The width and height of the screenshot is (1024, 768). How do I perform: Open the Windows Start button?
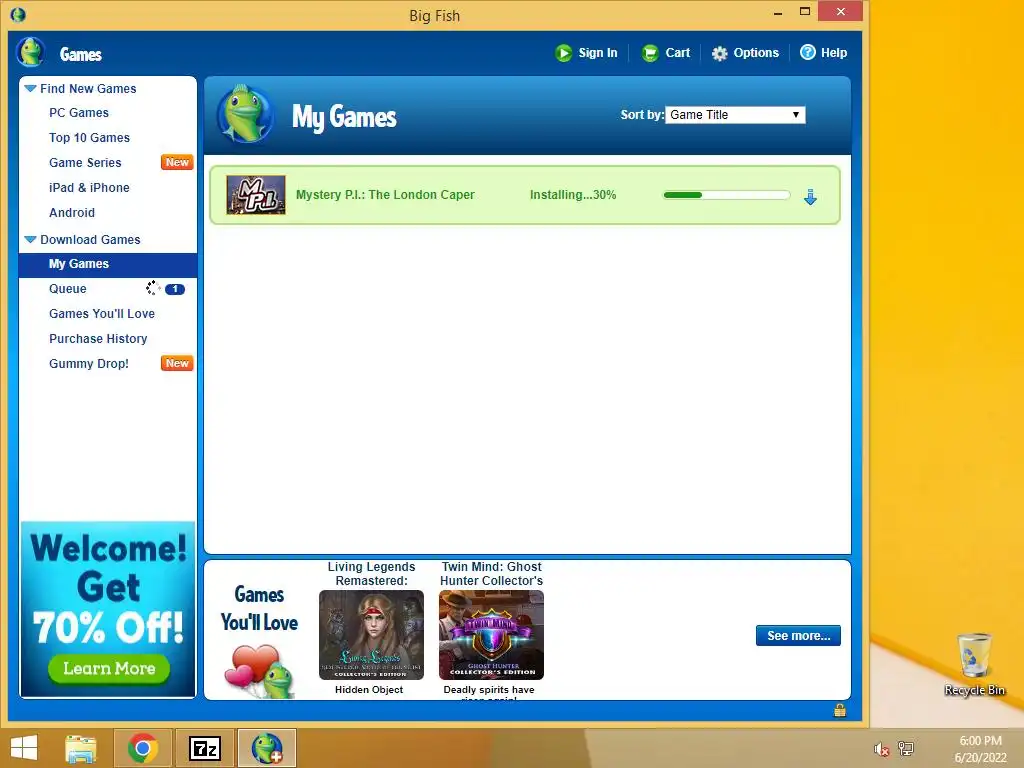(24, 748)
